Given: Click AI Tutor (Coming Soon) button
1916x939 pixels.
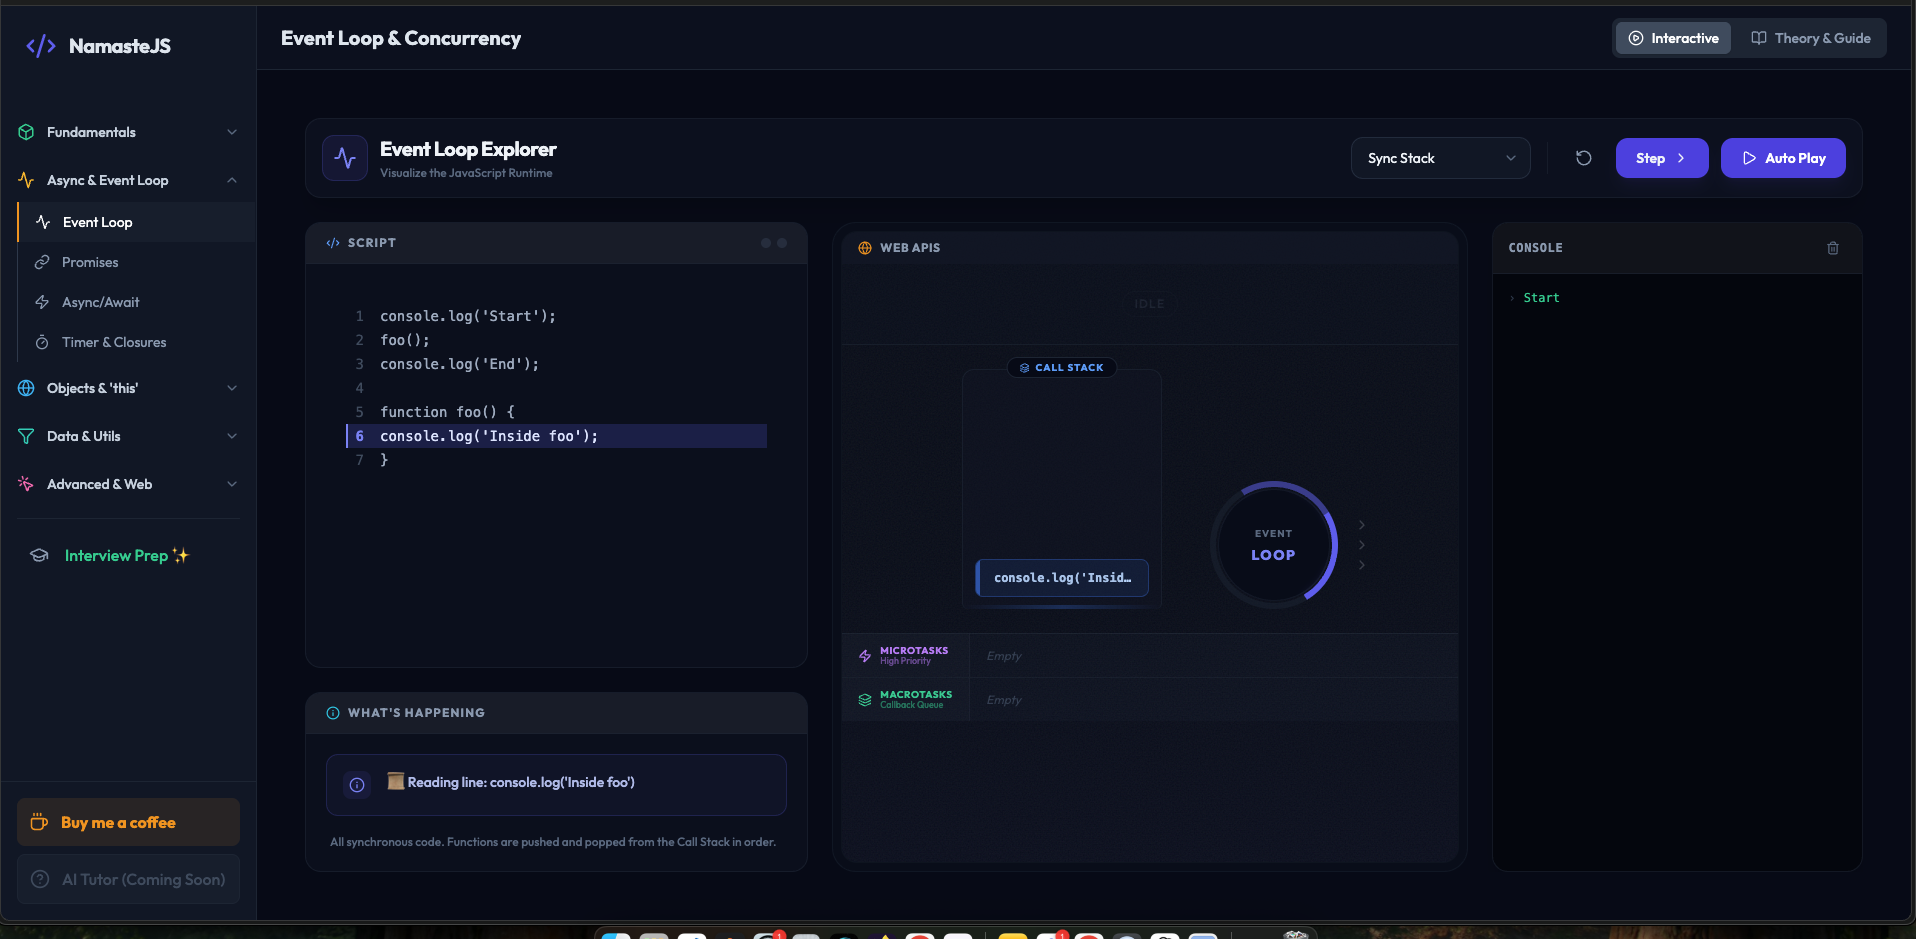Looking at the screenshot, I should pos(128,879).
